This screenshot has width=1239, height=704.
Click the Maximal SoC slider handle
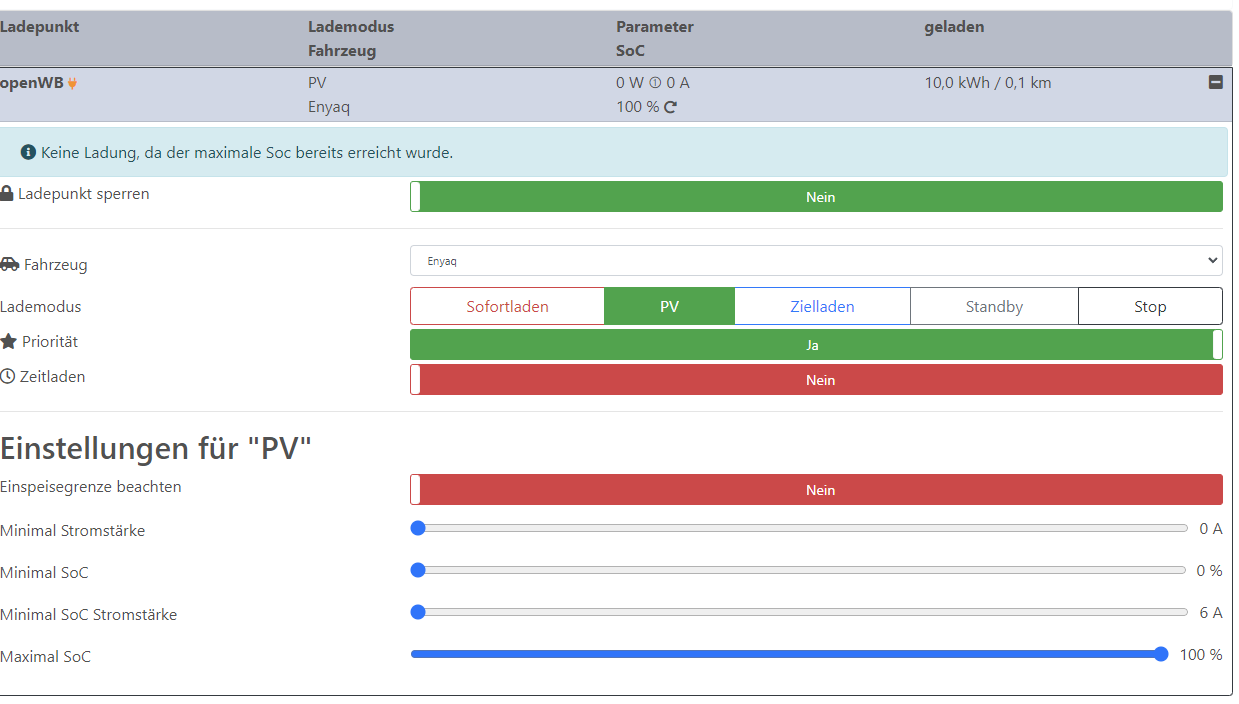coord(1161,655)
